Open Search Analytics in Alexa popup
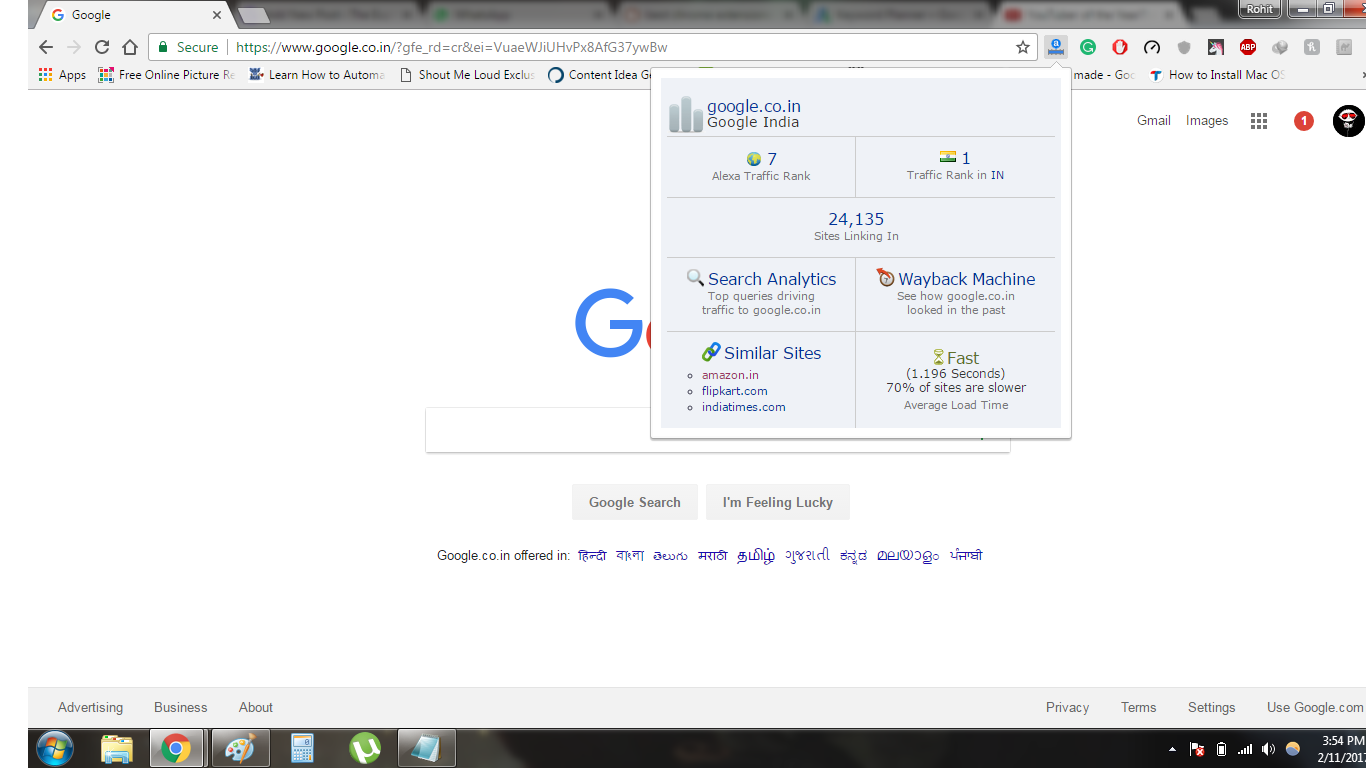 (771, 279)
